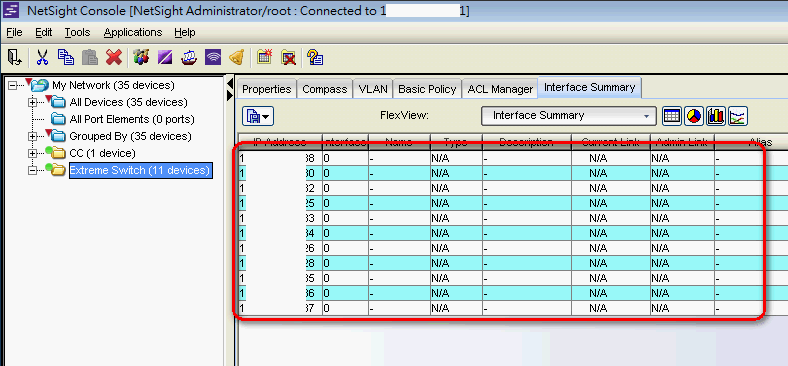Switch to the Basic Policy tab
The image size is (788, 366).
coord(427,89)
